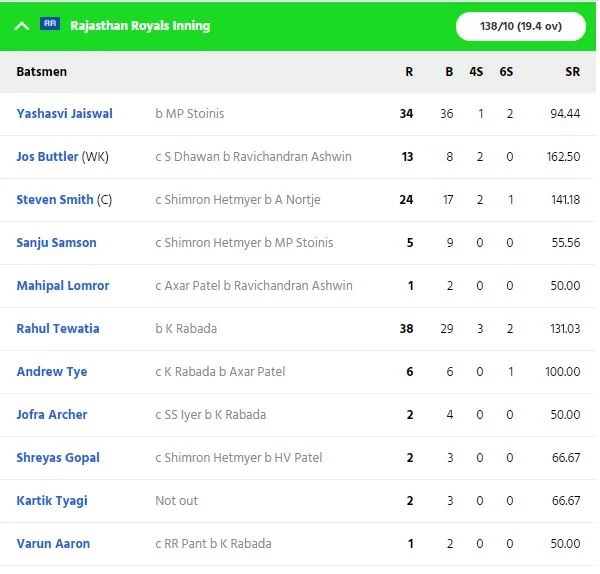View Rahul Tewatia player page
600x574 pixels.
pos(58,328)
